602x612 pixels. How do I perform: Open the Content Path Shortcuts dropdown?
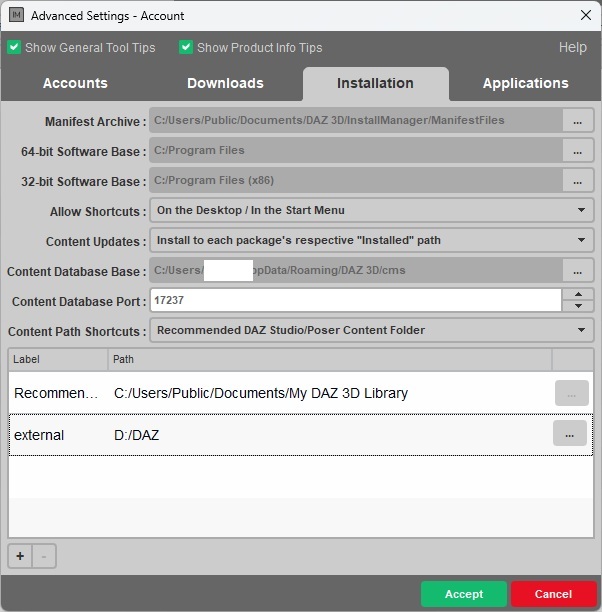pyautogui.click(x=372, y=330)
